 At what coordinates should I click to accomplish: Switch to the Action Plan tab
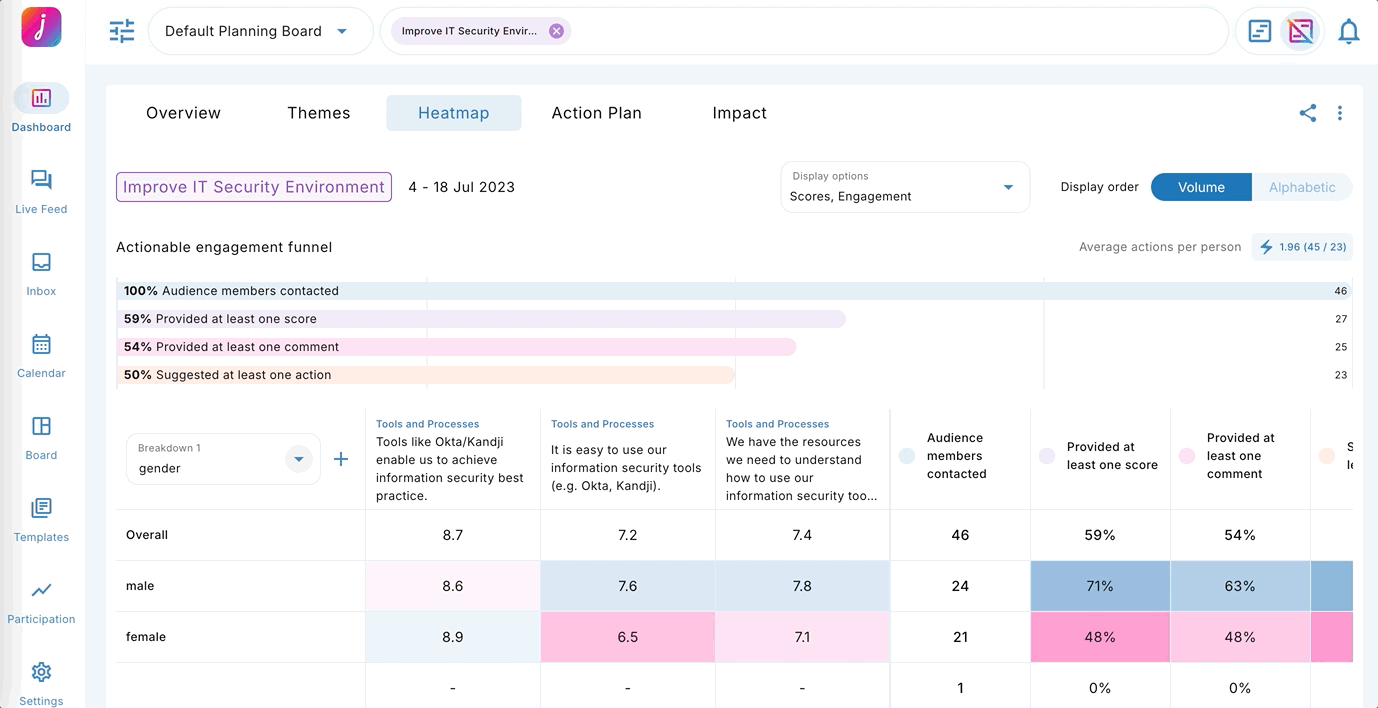coord(596,113)
